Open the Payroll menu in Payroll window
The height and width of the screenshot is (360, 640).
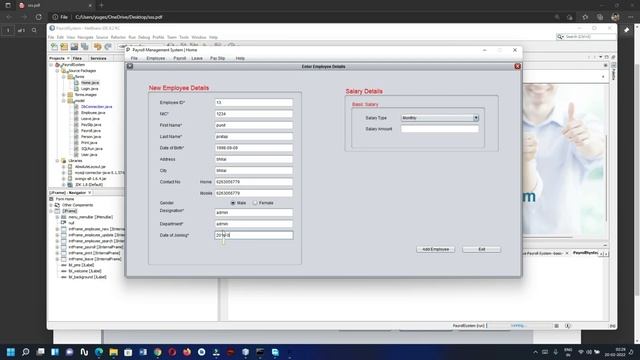pos(179,58)
